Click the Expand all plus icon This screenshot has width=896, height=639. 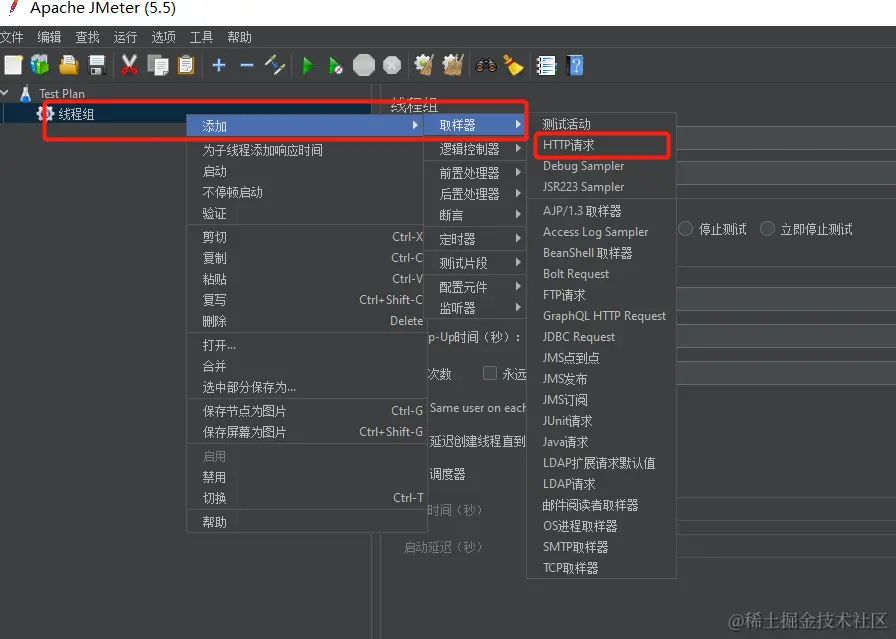[x=219, y=65]
